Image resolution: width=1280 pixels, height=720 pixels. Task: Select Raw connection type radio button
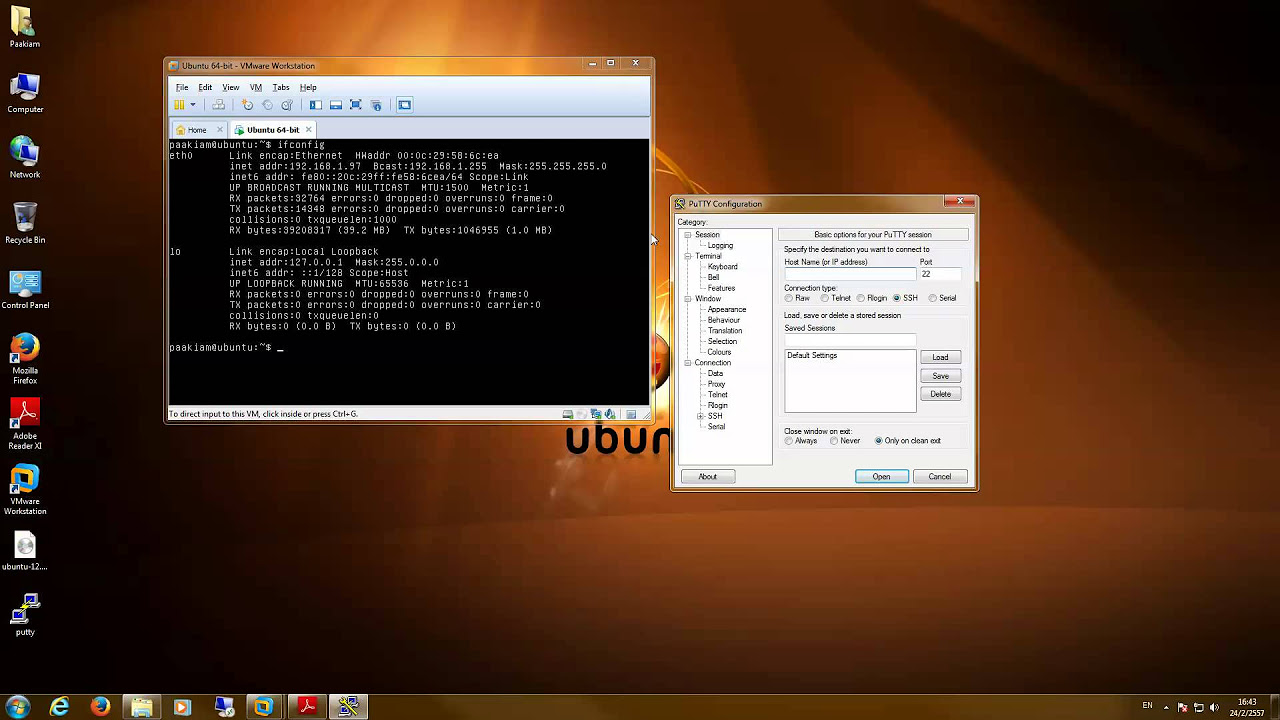pyautogui.click(x=789, y=298)
